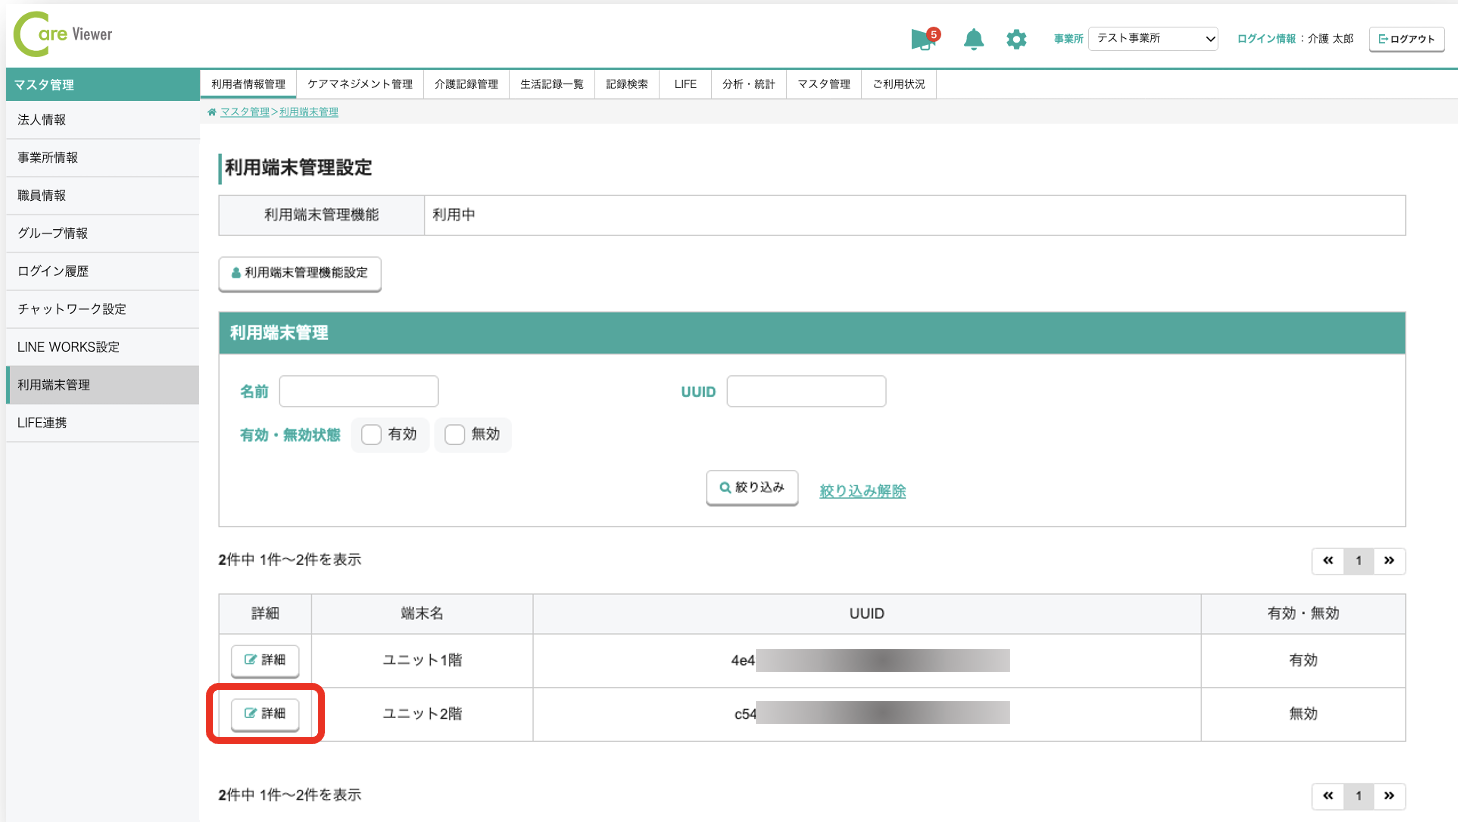The height and width of the screenshot is (822, 1458).
Task: Switch to the 生活記録一覧 tab
Action: pyautogui.click(x=552, y=84)
